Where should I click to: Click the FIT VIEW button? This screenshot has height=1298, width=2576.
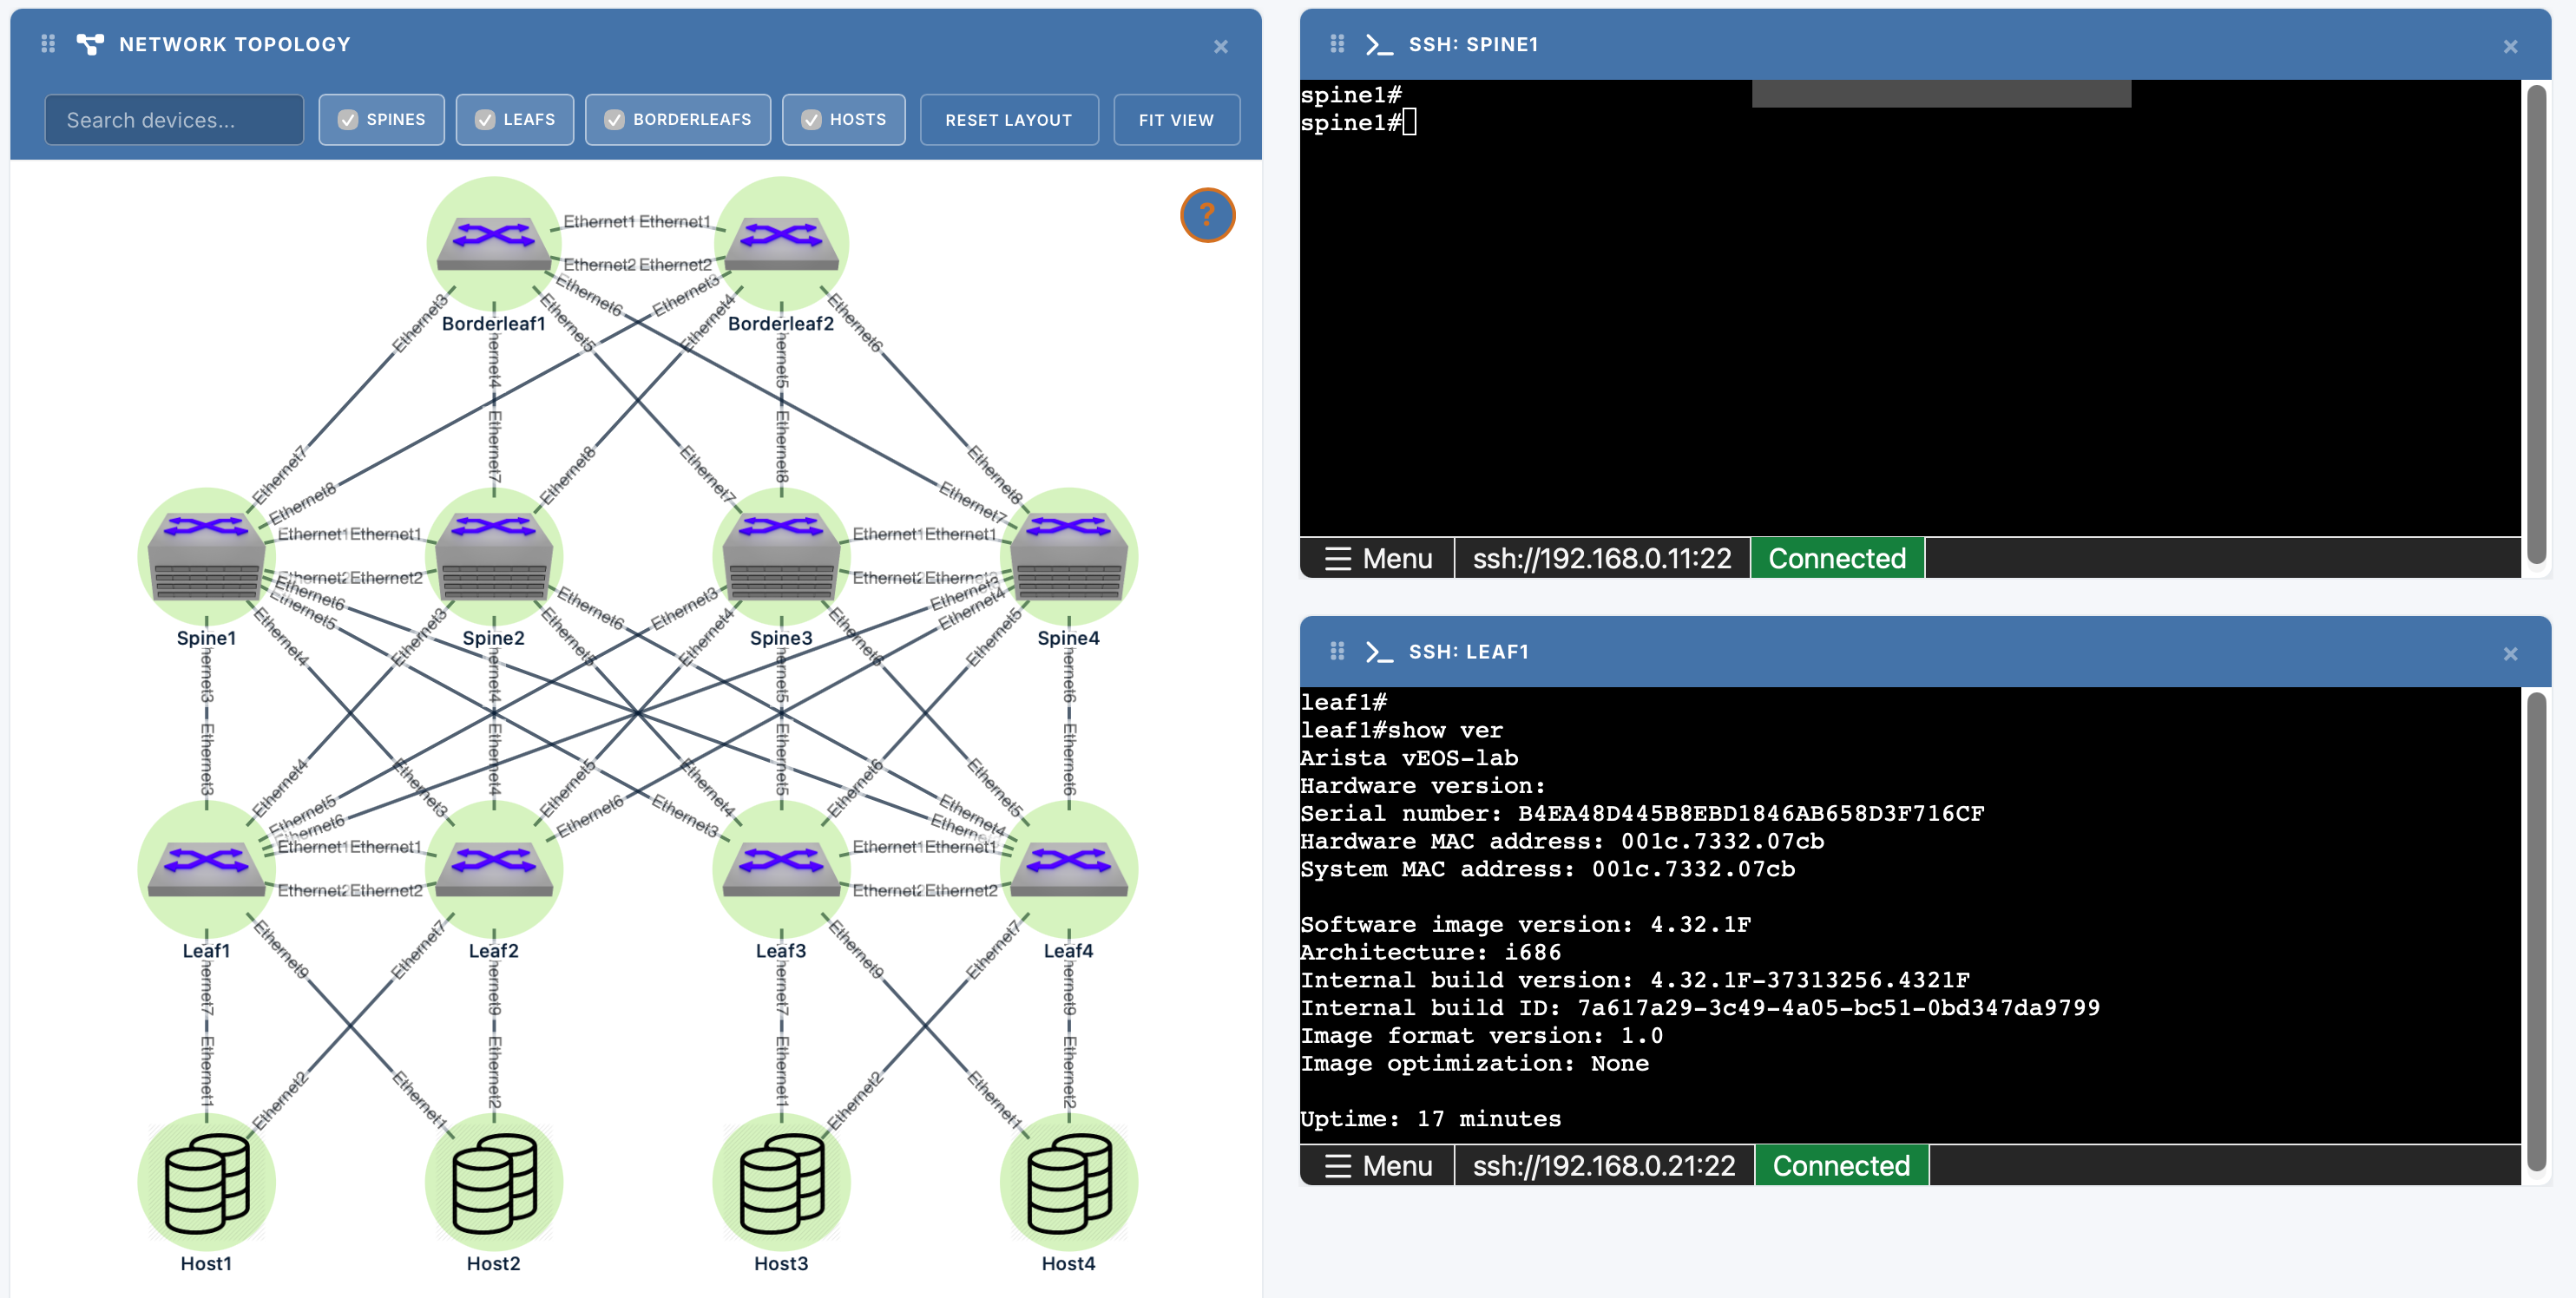click(1177, 120)
